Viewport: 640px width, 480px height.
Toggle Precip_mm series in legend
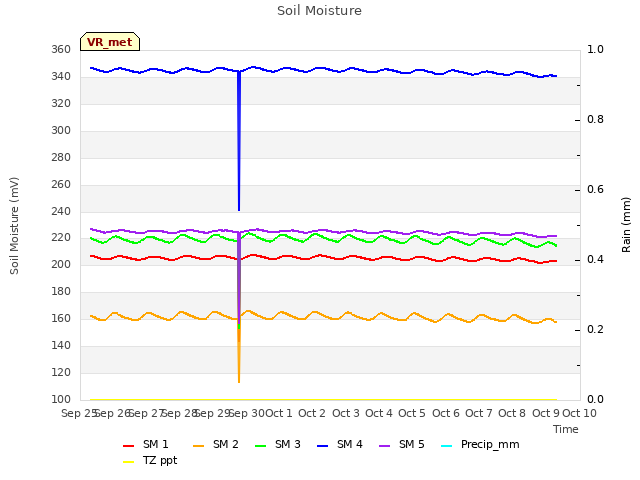[480, 444]
